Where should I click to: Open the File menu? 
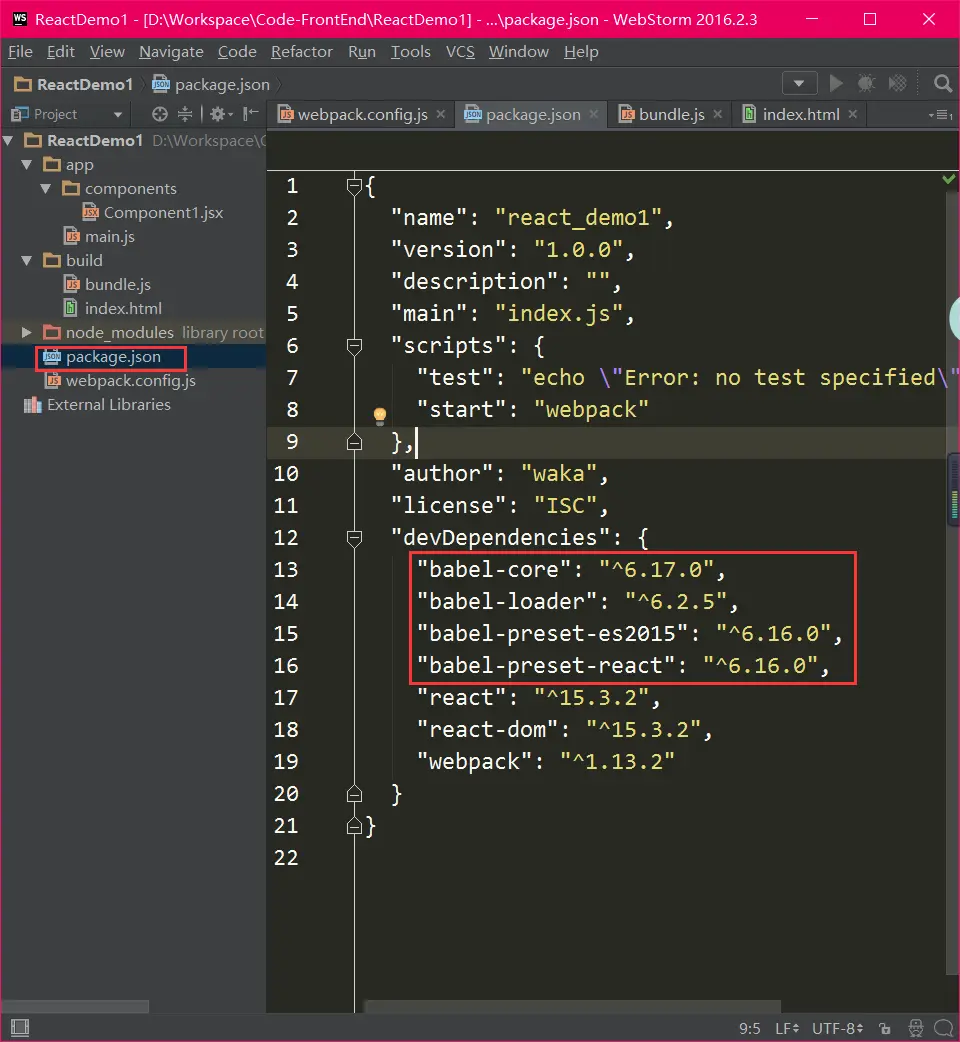pyautogui.click(x=20, y=52)
